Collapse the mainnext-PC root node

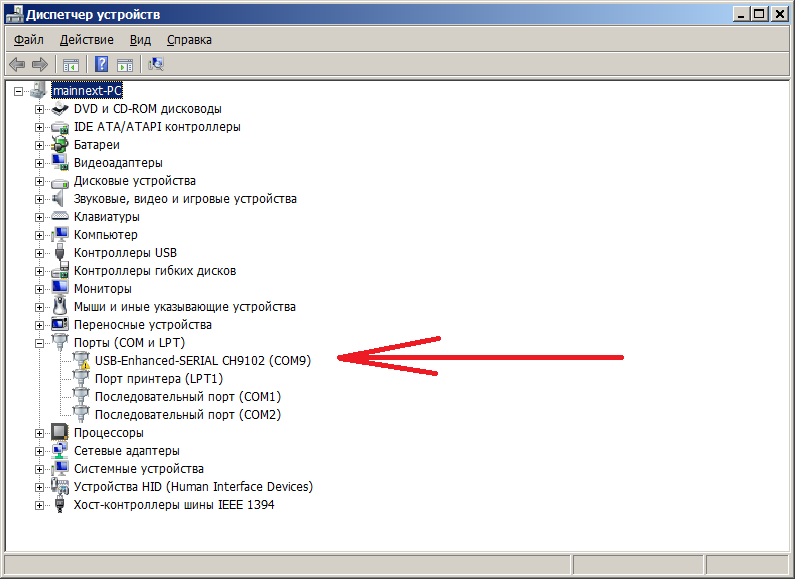coord(19,91)
